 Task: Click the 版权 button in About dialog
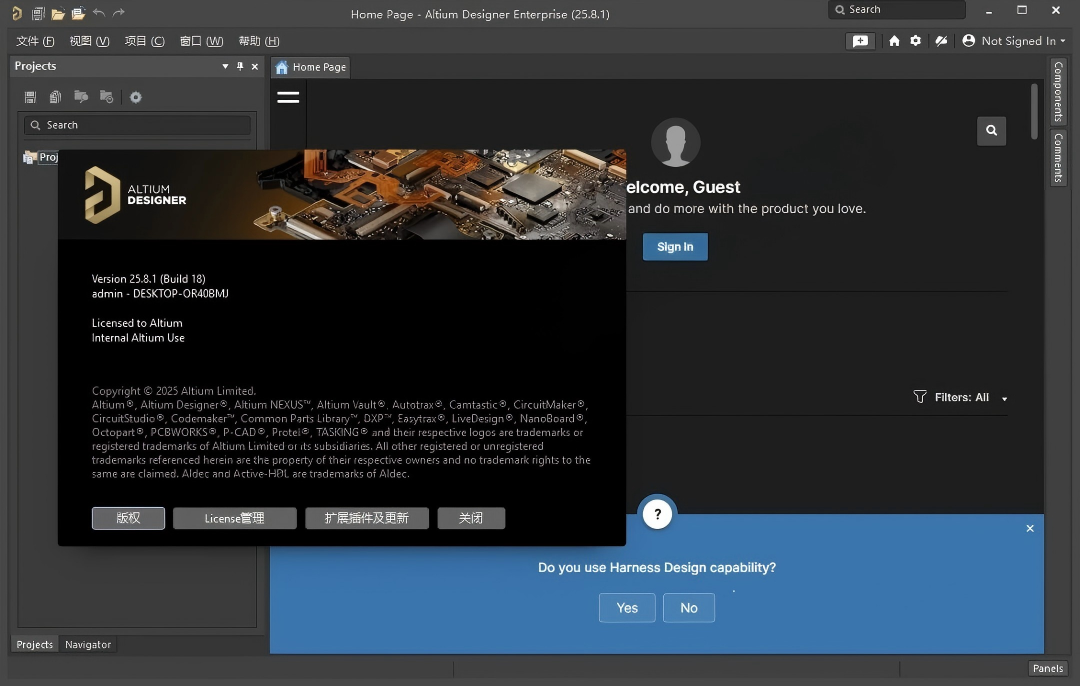pos(128,518)
